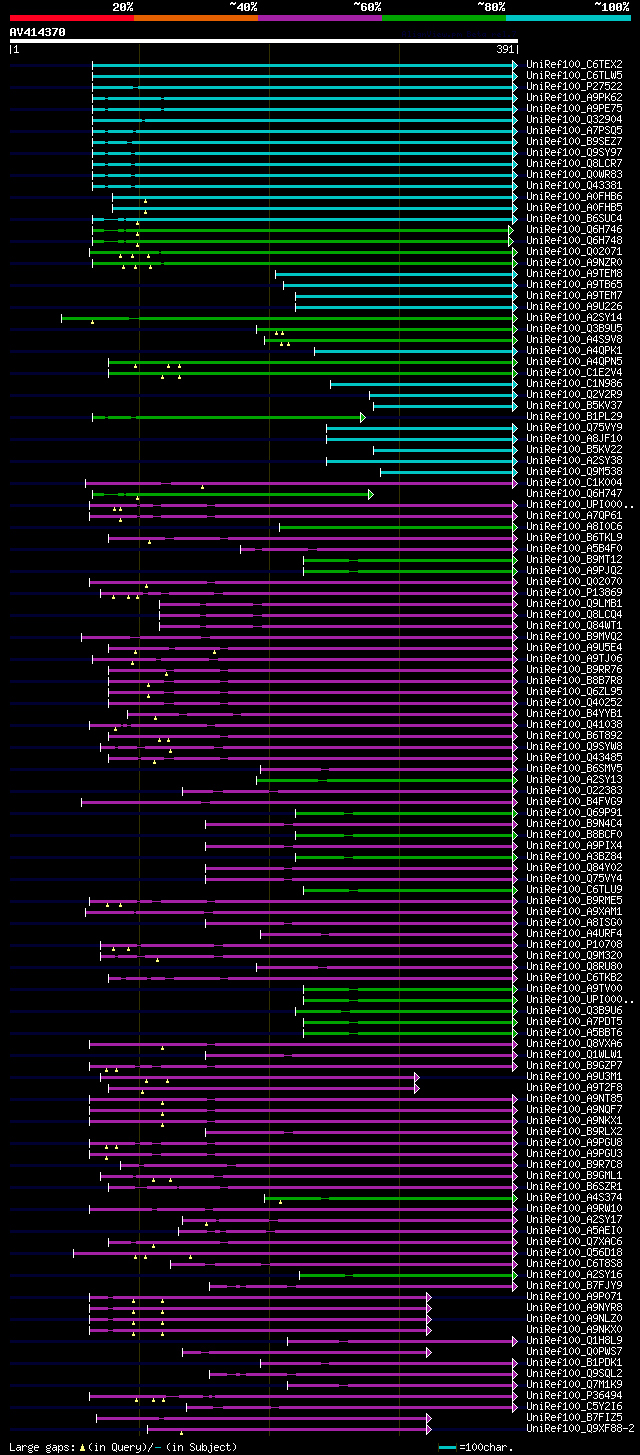
Task: Select the UniRef100_O22383 label
Action: tap(574, 790)
